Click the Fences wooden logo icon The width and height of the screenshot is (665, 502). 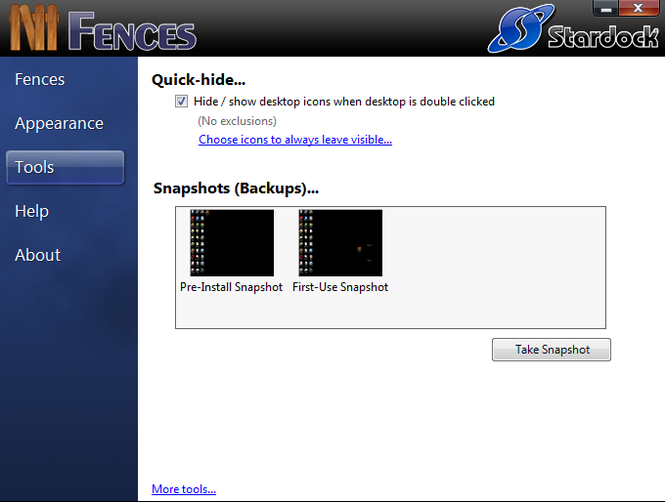pos(34,28)
